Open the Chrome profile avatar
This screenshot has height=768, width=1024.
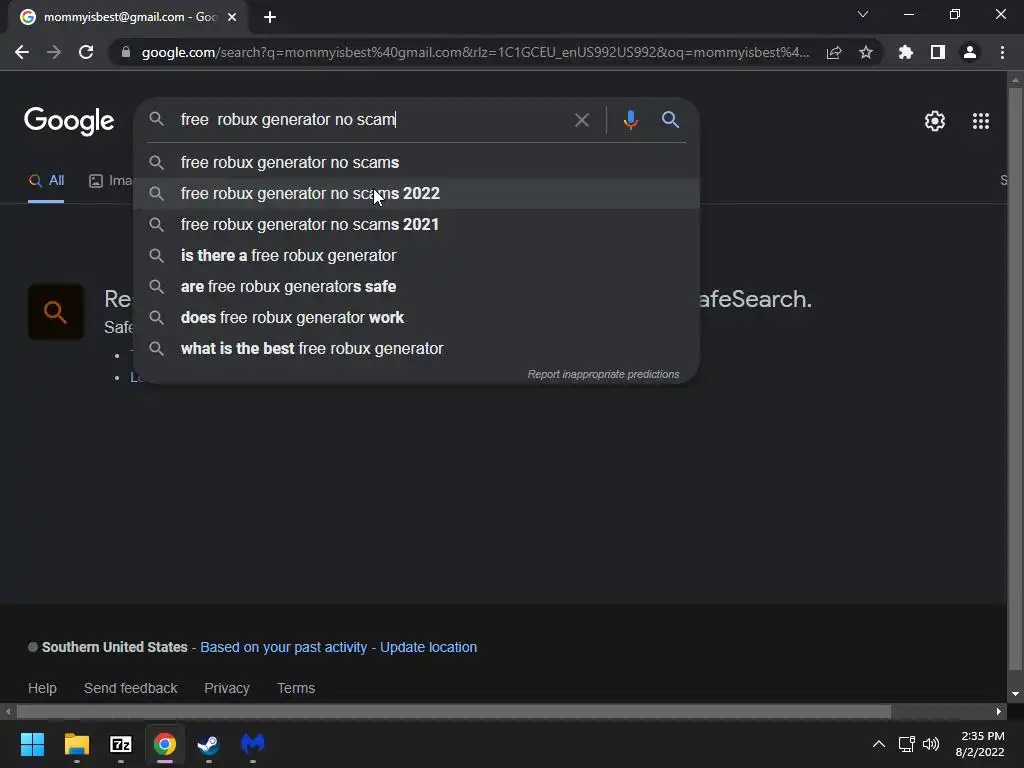coord(970,52)
